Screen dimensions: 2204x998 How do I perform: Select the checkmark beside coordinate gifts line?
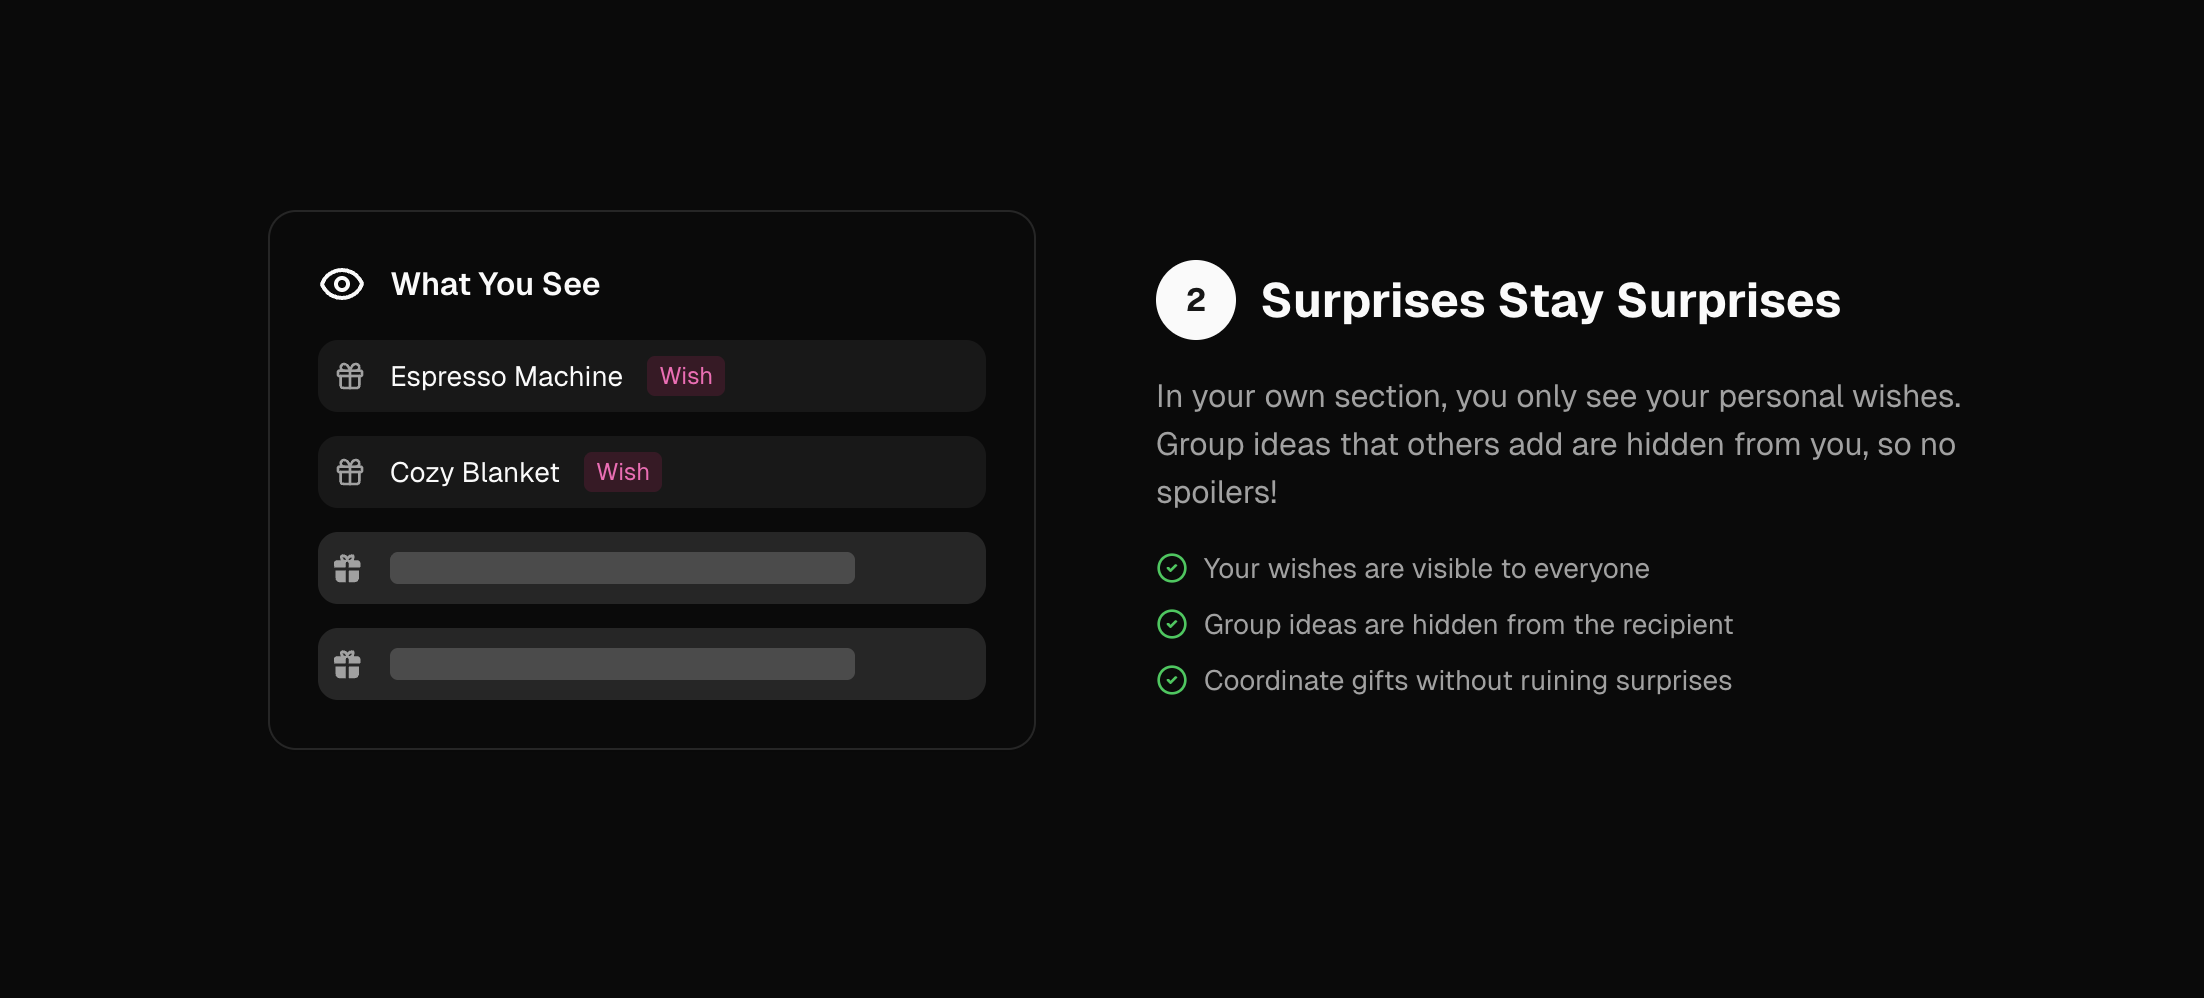pyautogui.click(x=1172, y=680)
